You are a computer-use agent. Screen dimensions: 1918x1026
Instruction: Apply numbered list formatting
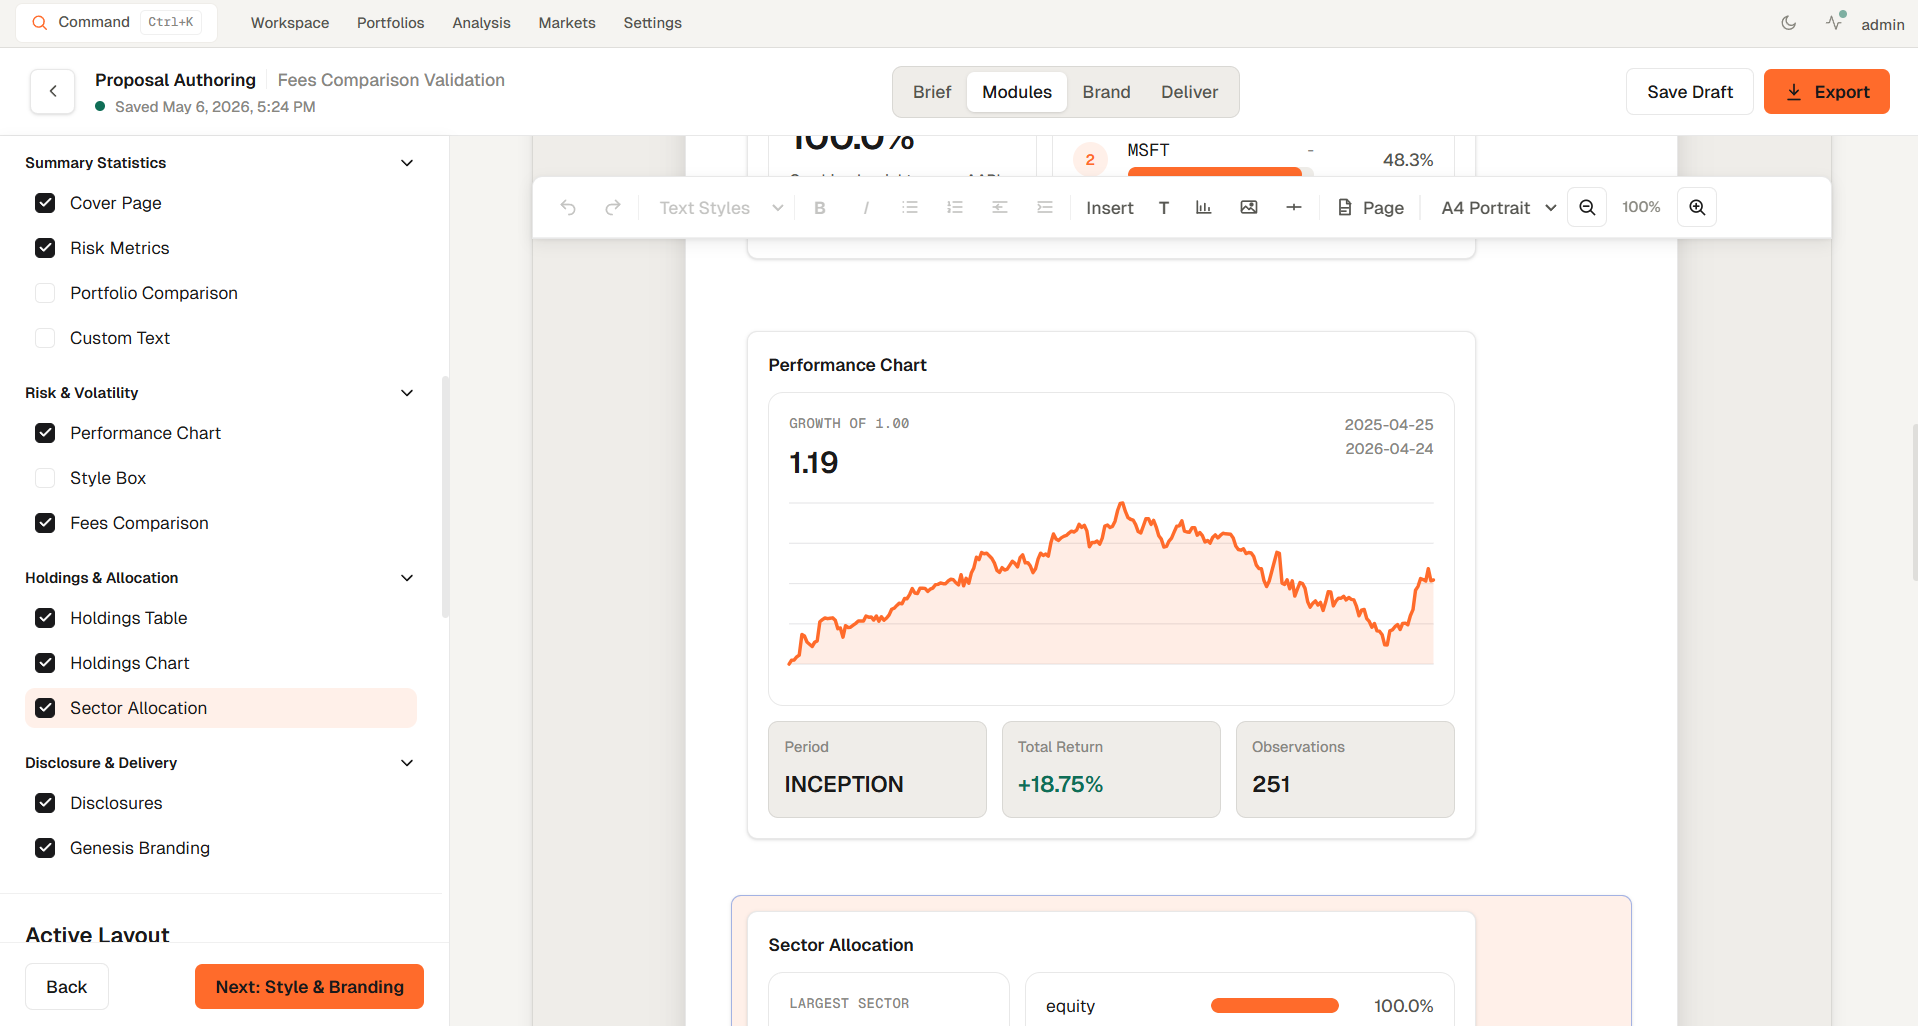click(x=955, y=208)
